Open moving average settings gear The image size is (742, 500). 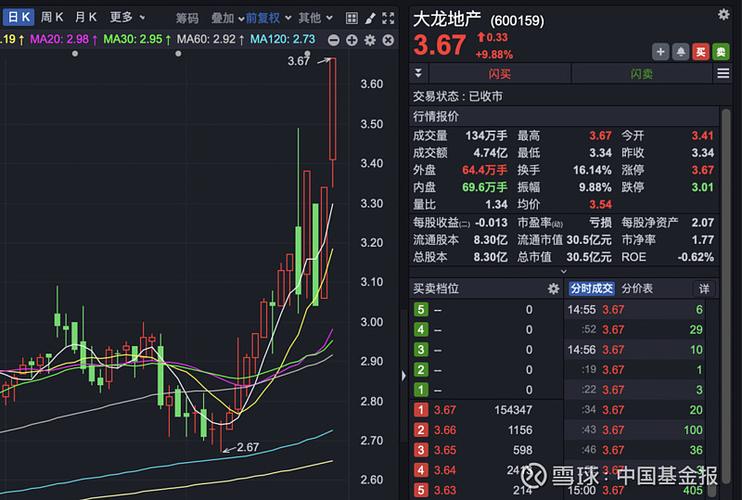[370, 40]
